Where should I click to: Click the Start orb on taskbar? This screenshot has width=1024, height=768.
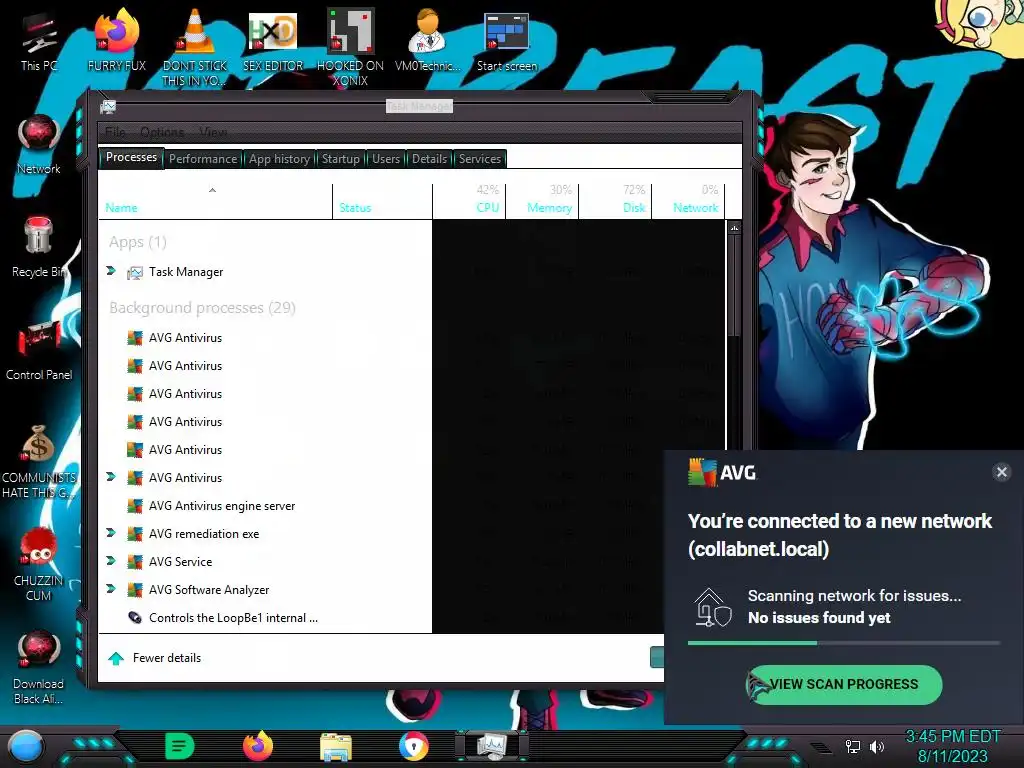click(x=26, y=746)
